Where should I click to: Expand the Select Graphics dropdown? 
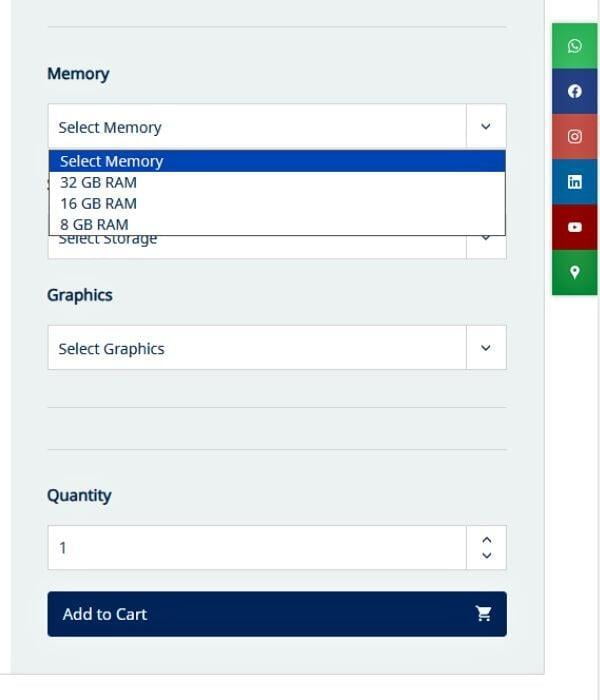click(x=486, y=348)
